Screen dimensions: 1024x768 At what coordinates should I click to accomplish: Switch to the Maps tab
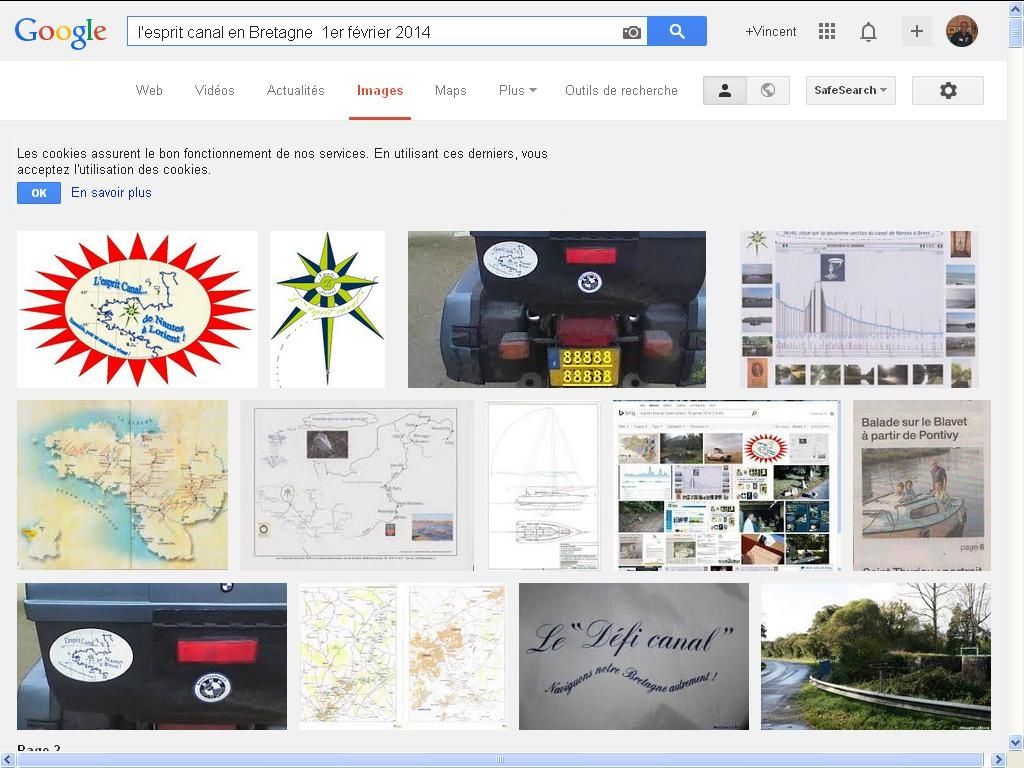pos(451,90)
